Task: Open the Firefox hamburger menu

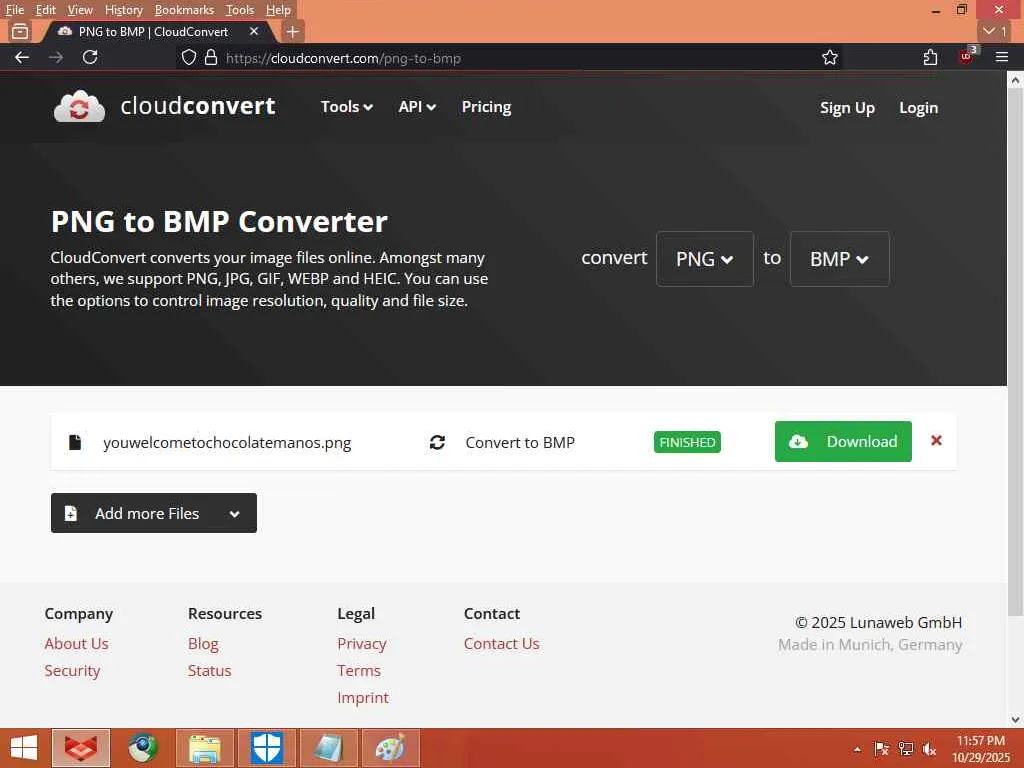Action: click(1002, 57)
